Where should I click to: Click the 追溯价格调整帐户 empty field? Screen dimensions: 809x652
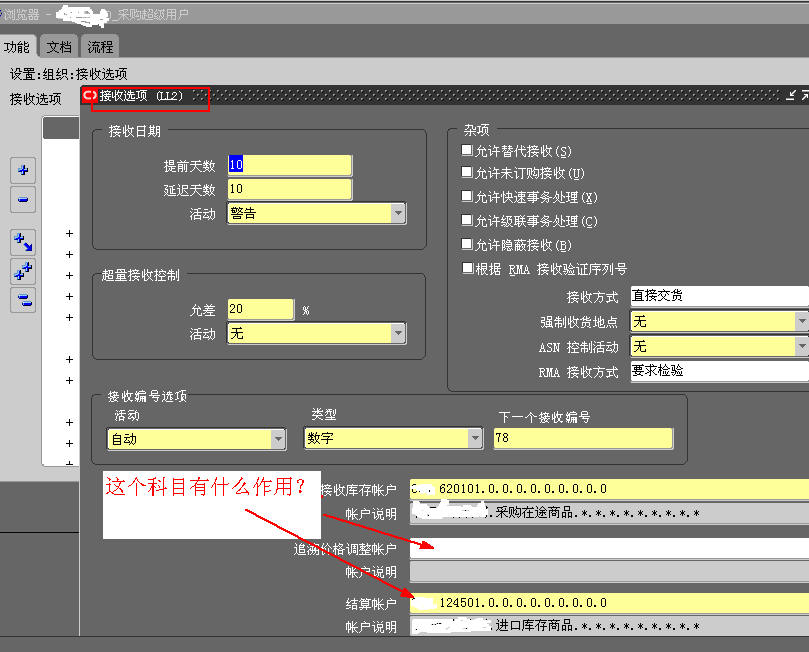pos(608,549)
